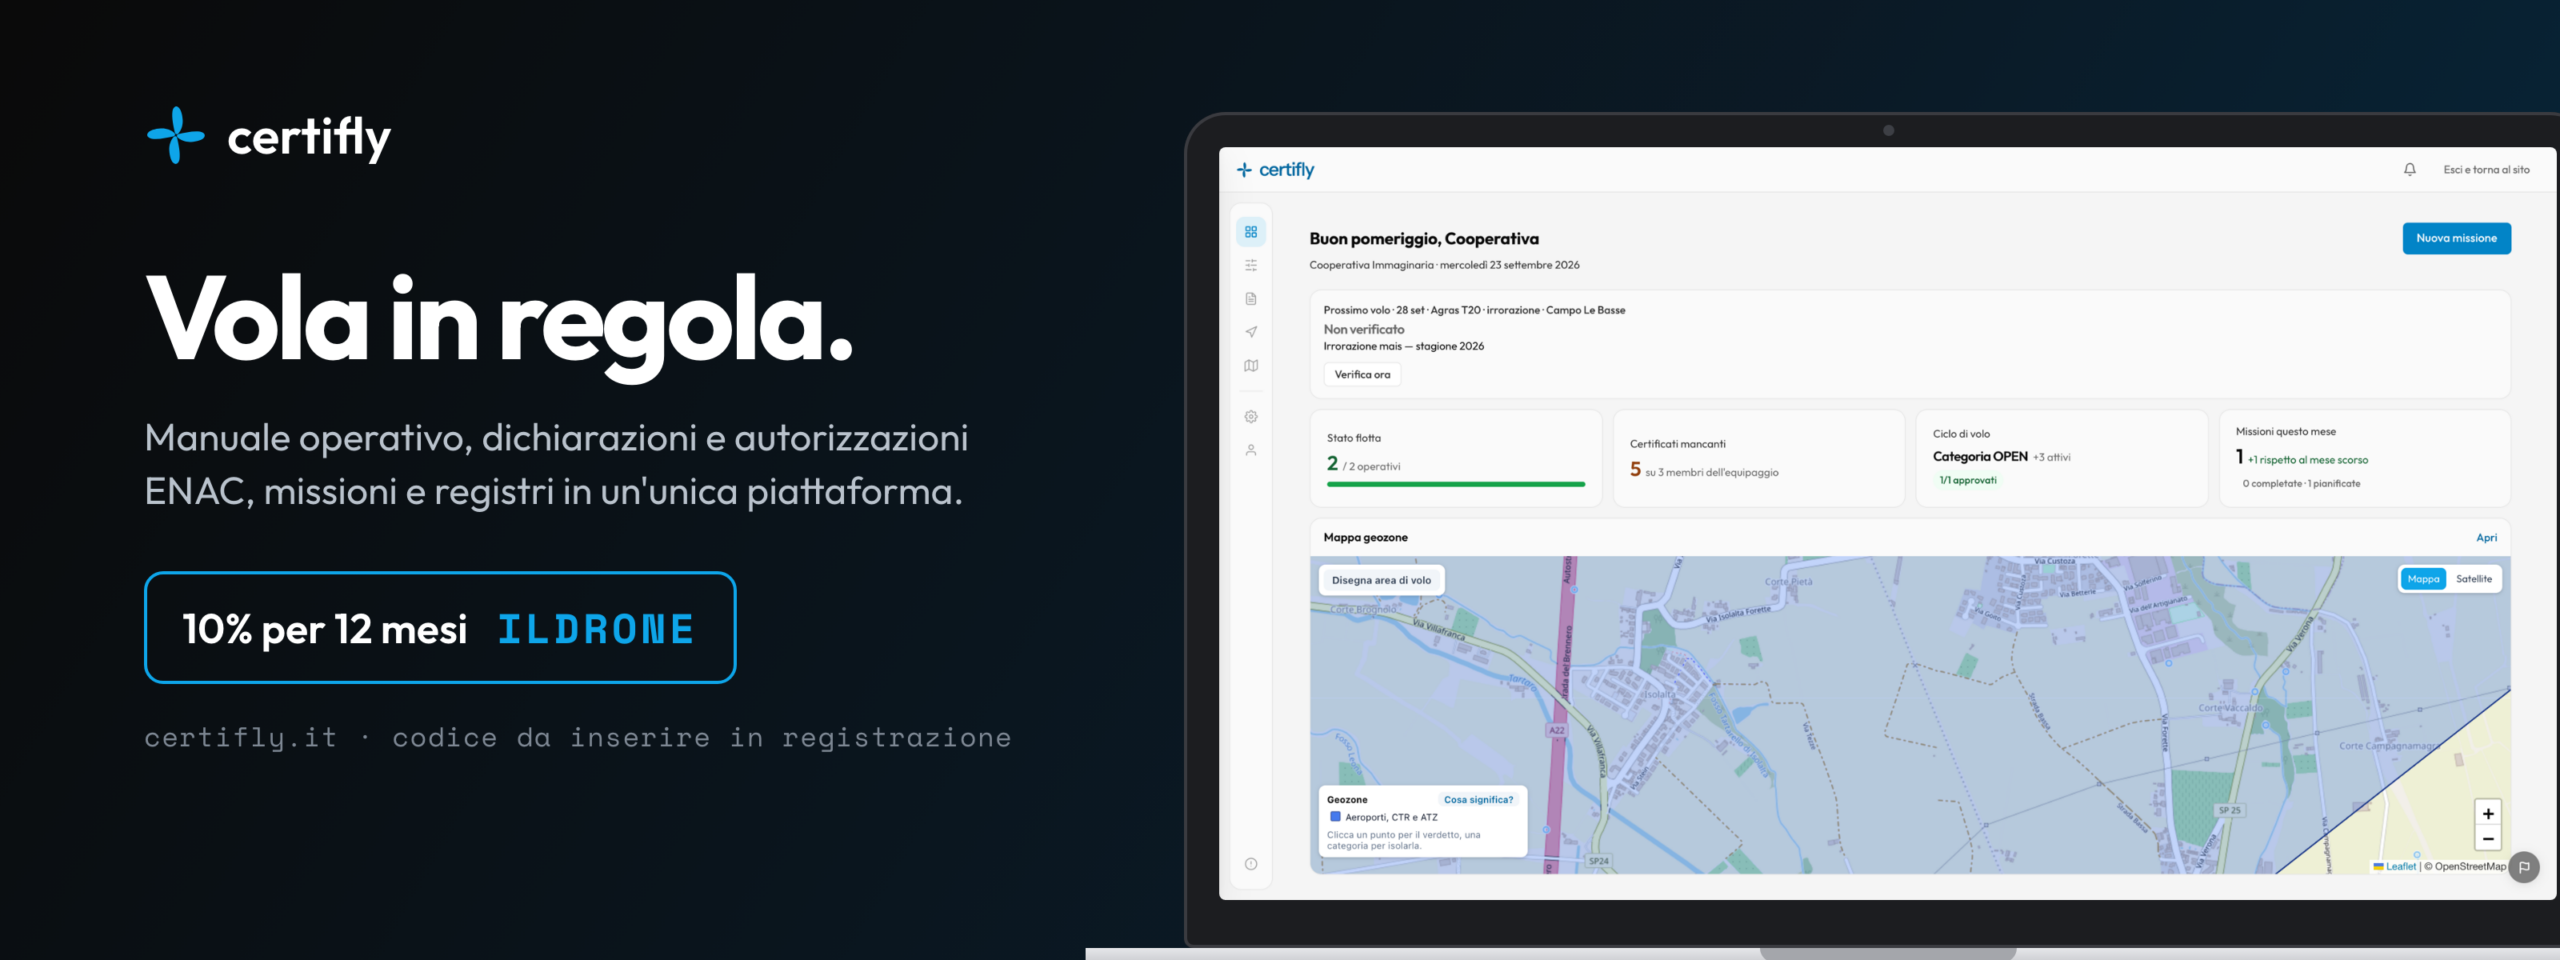Click the info icon at sidebar bottom
The height and width of the screenshot is (960, 2560).
(x=1251, y=864)
